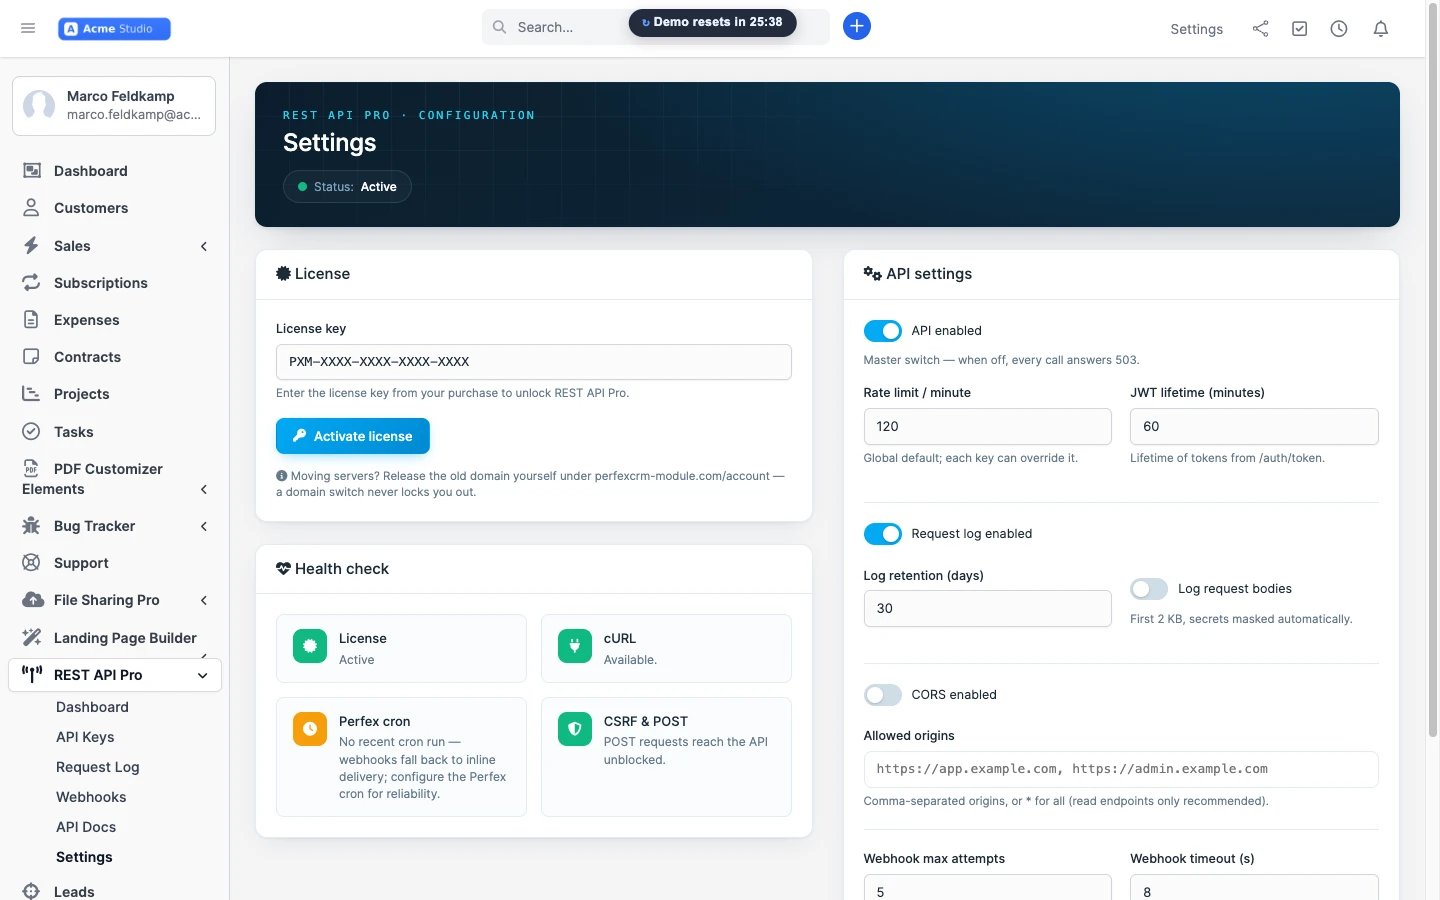Screen dimensions: 1440x900
Task: Click the blue plus quick-create icon
Action: click(857, 26)
